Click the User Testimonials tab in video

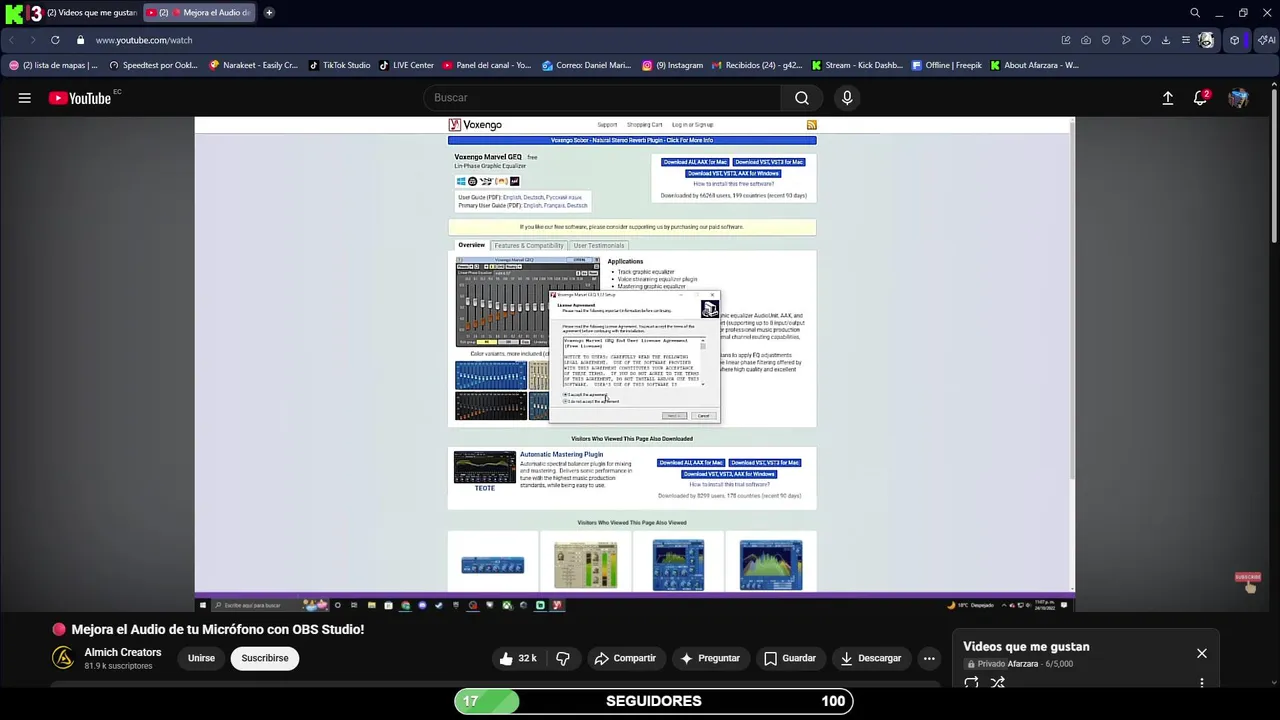pos(598,245)
